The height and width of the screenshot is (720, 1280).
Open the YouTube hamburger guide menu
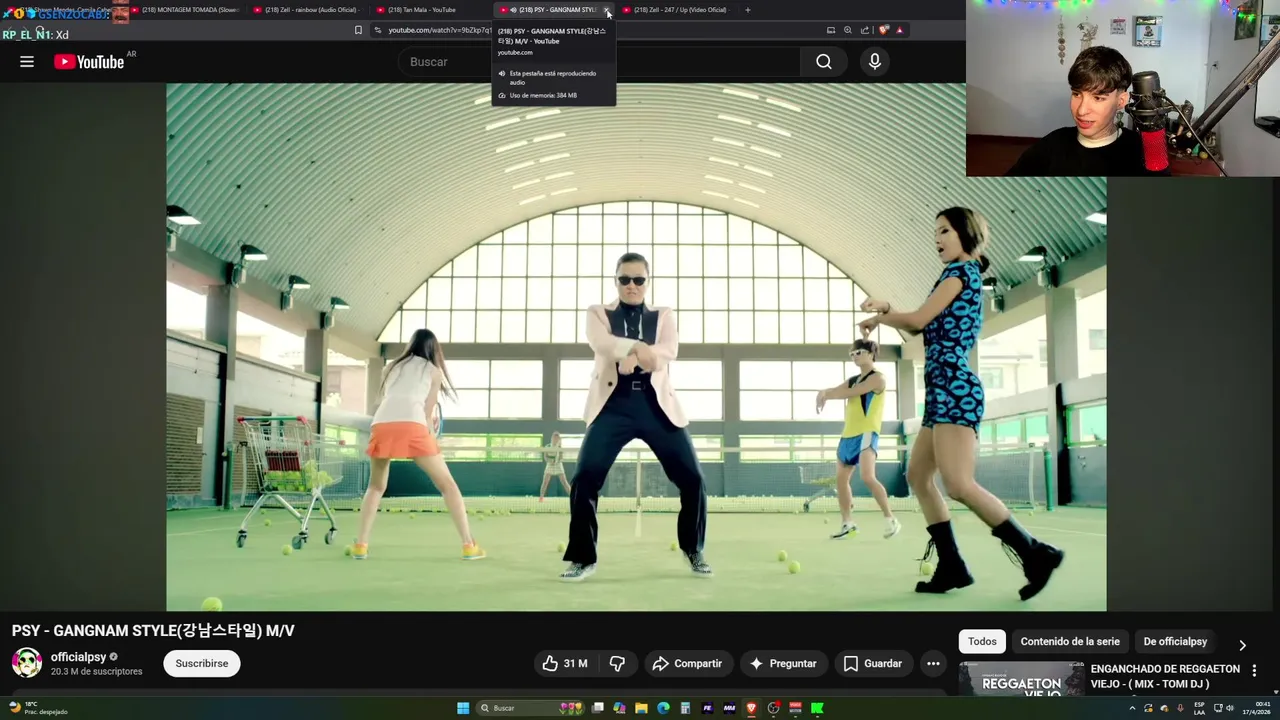pos(27,62)
